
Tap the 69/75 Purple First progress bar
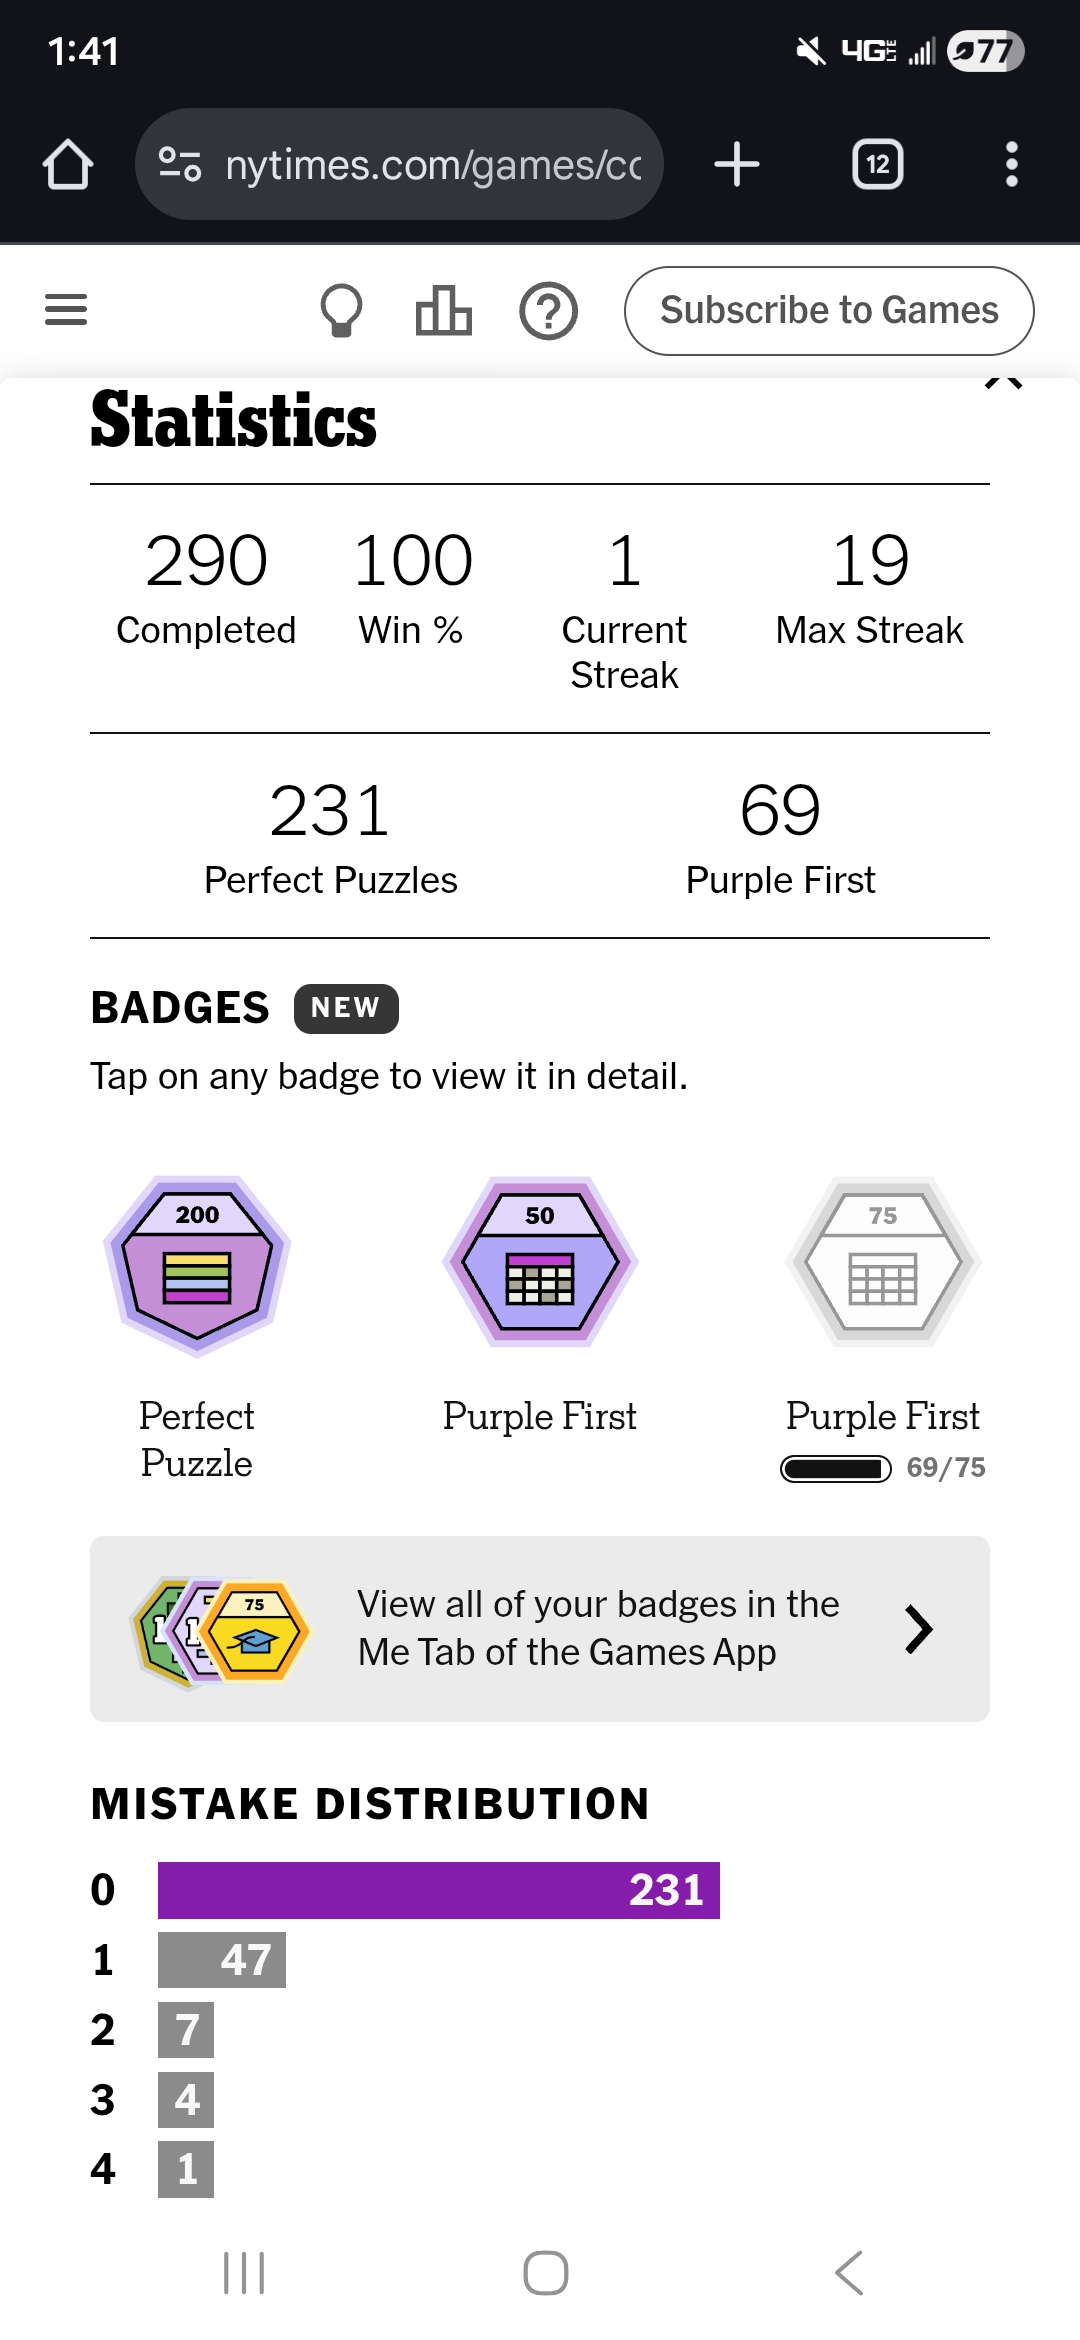836,1468
